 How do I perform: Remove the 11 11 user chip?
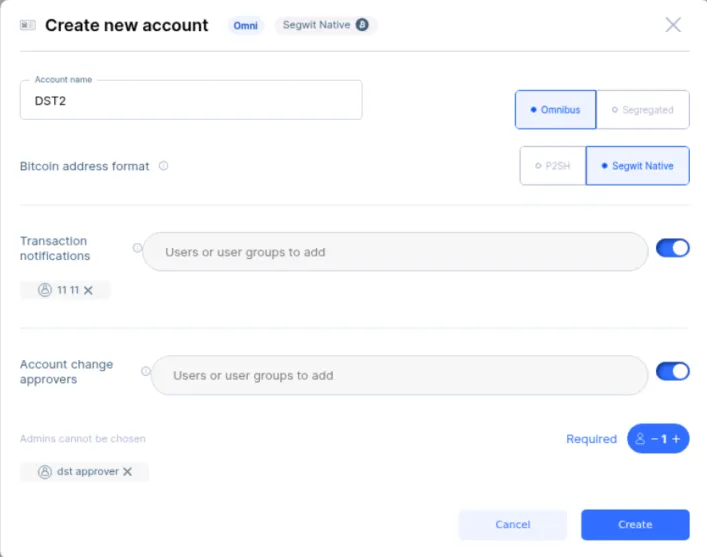pos(88,290)
